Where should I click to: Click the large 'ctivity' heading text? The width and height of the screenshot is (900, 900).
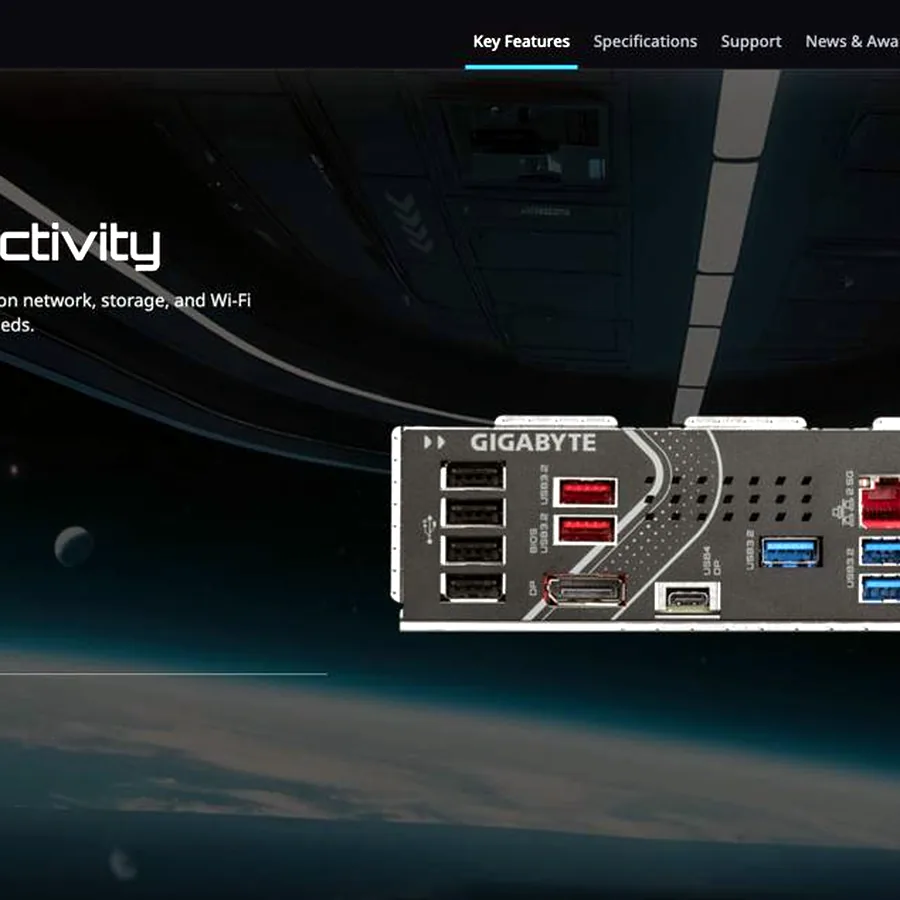79,245
